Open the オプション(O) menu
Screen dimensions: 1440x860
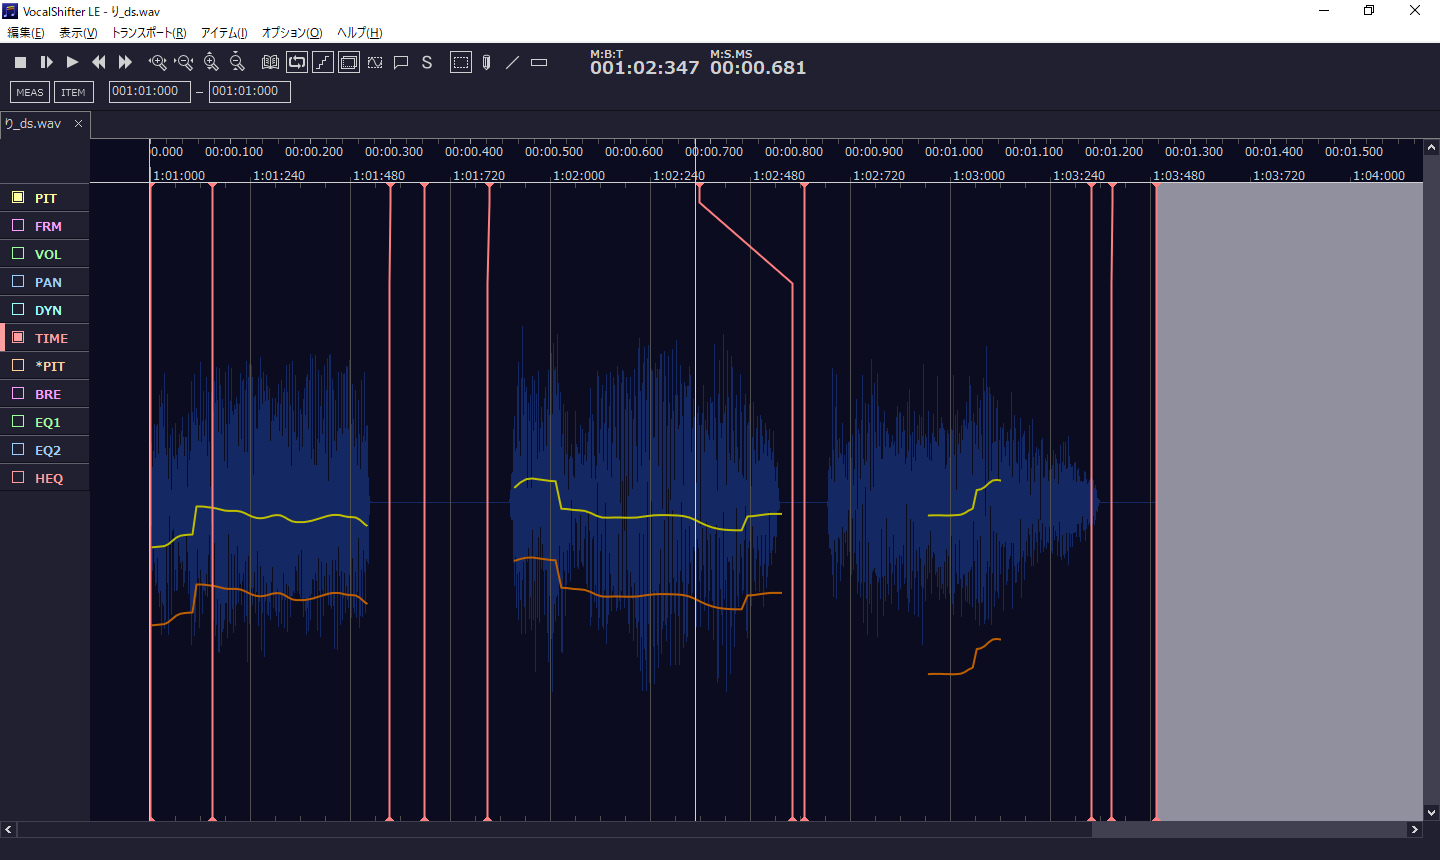point(292,33)
